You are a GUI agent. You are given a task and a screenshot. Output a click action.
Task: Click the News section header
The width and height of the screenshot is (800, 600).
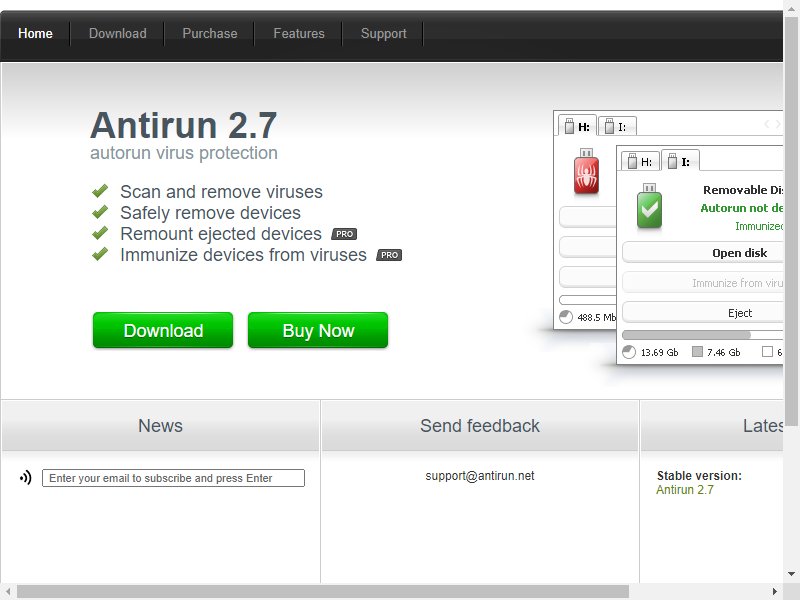click(160, 426)
